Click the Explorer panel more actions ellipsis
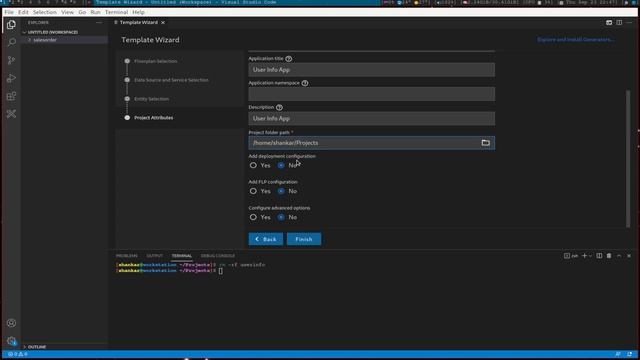 click(99, 22)
